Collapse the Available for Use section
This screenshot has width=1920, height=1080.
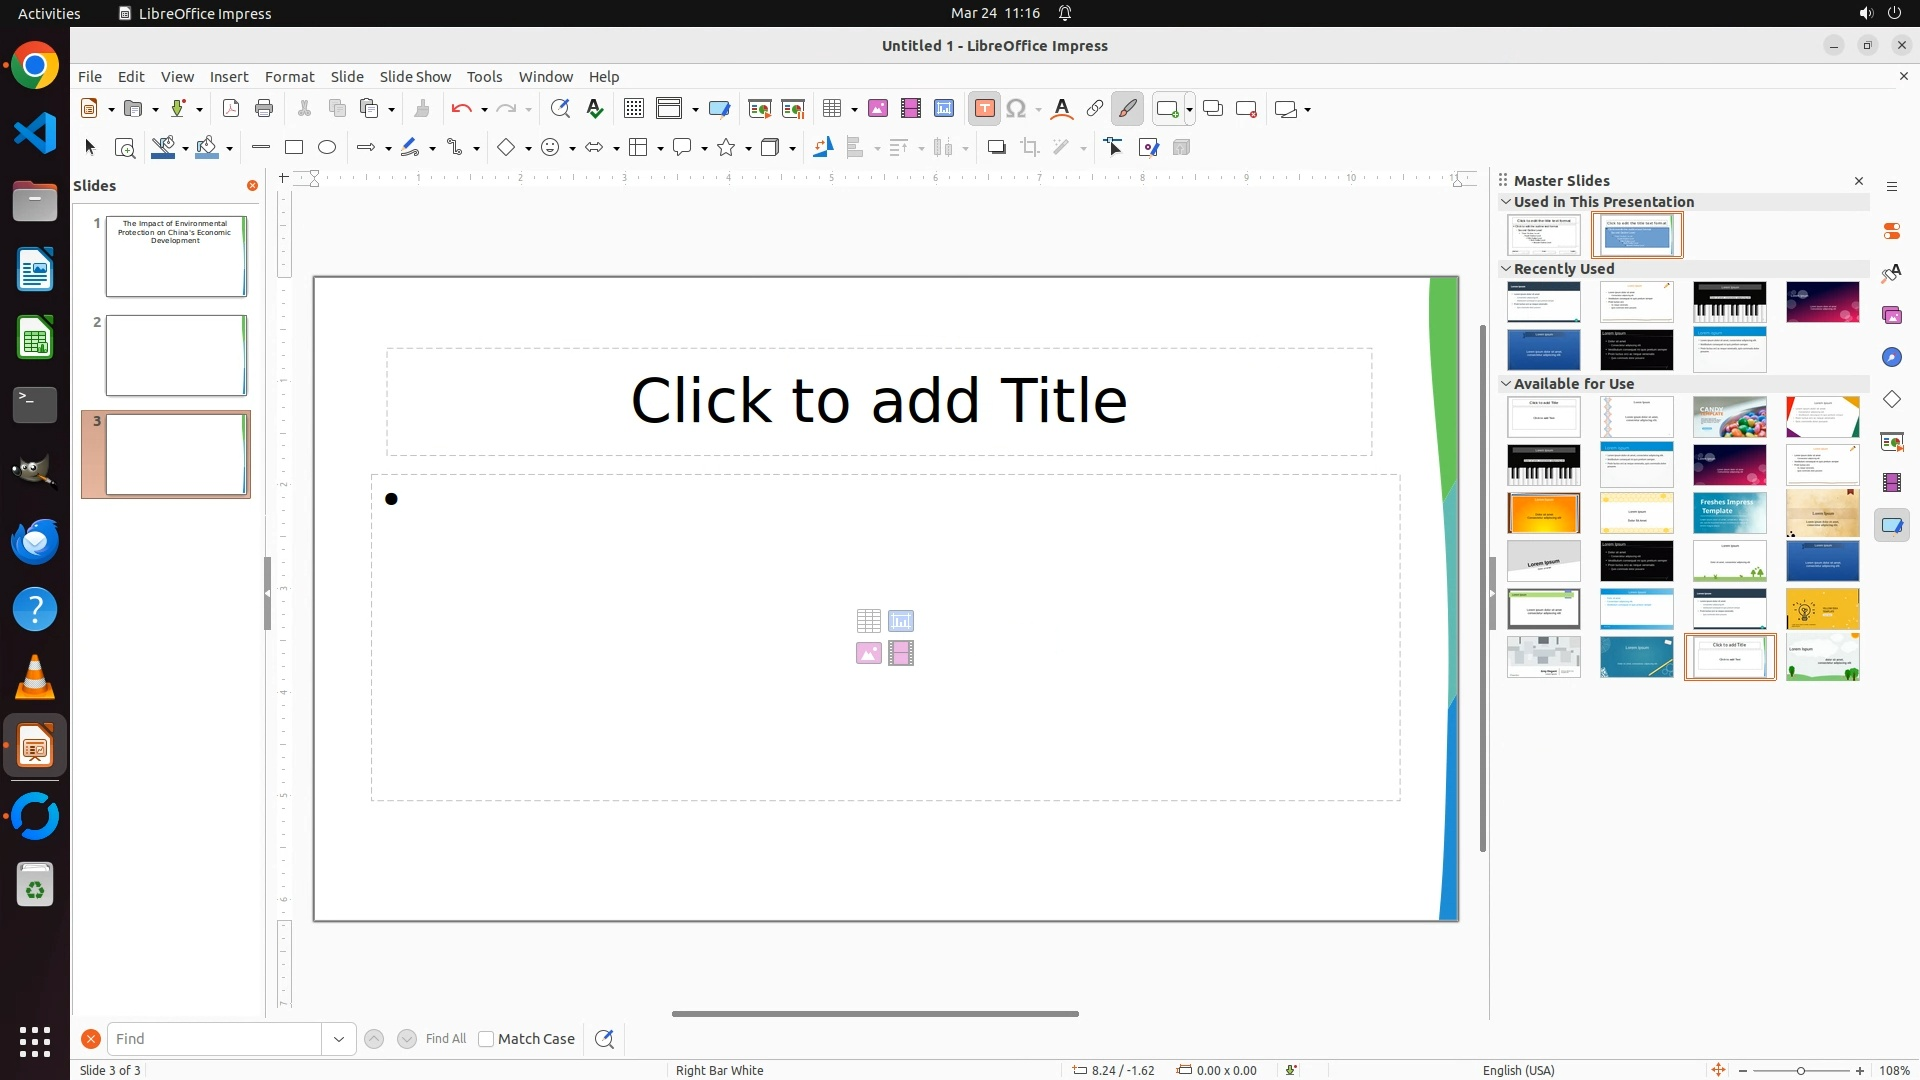[1506, 384]
